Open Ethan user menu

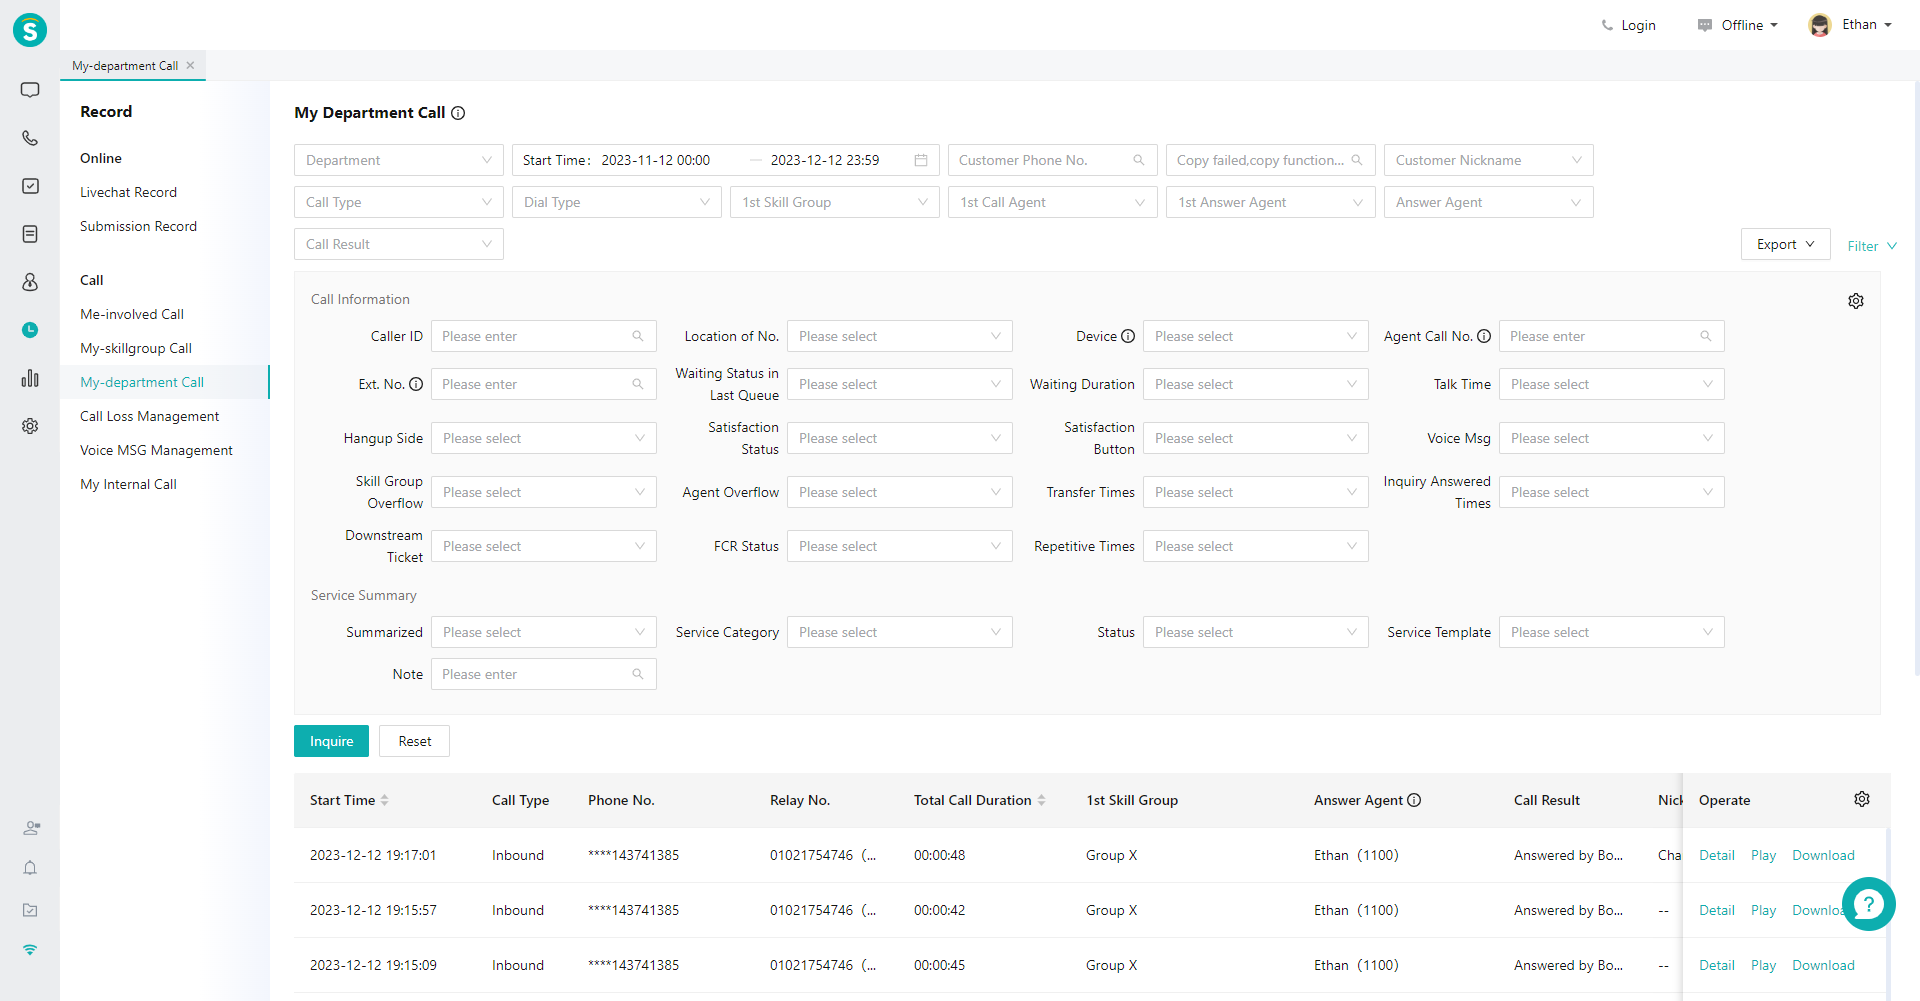[1866, 25]
